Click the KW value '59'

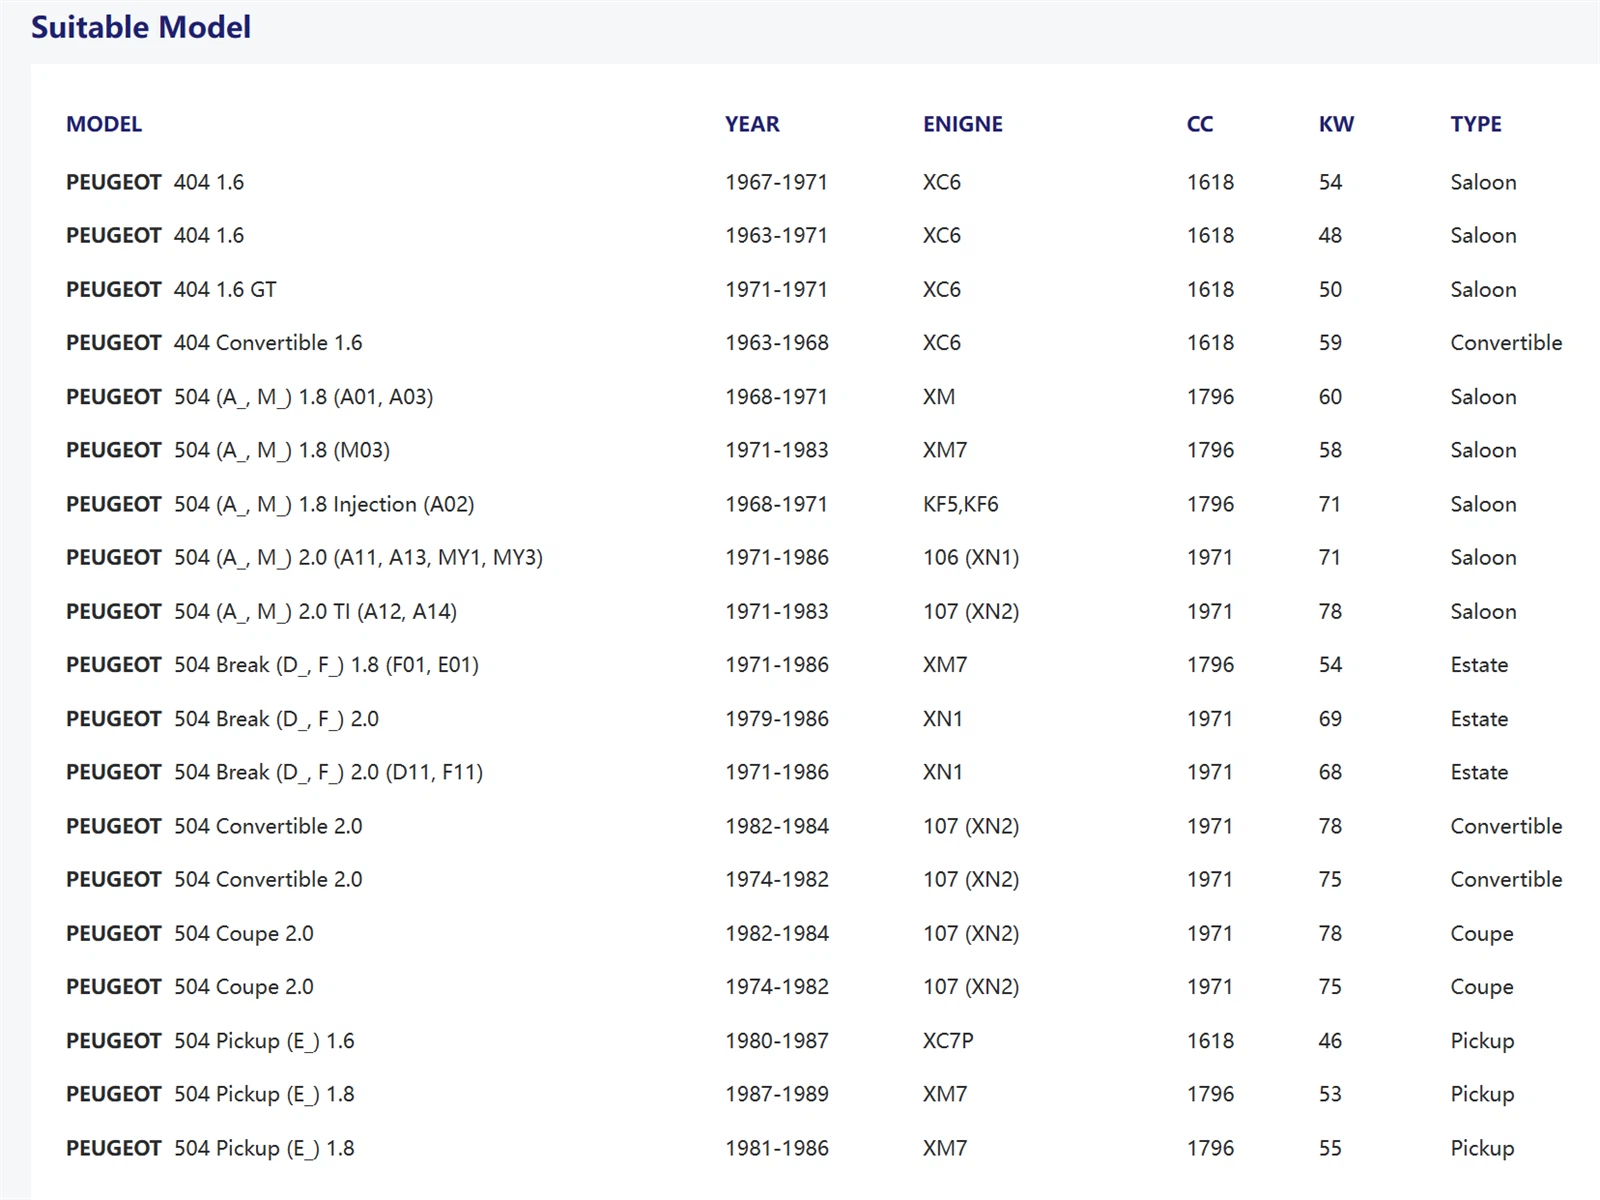point(1330,343)
